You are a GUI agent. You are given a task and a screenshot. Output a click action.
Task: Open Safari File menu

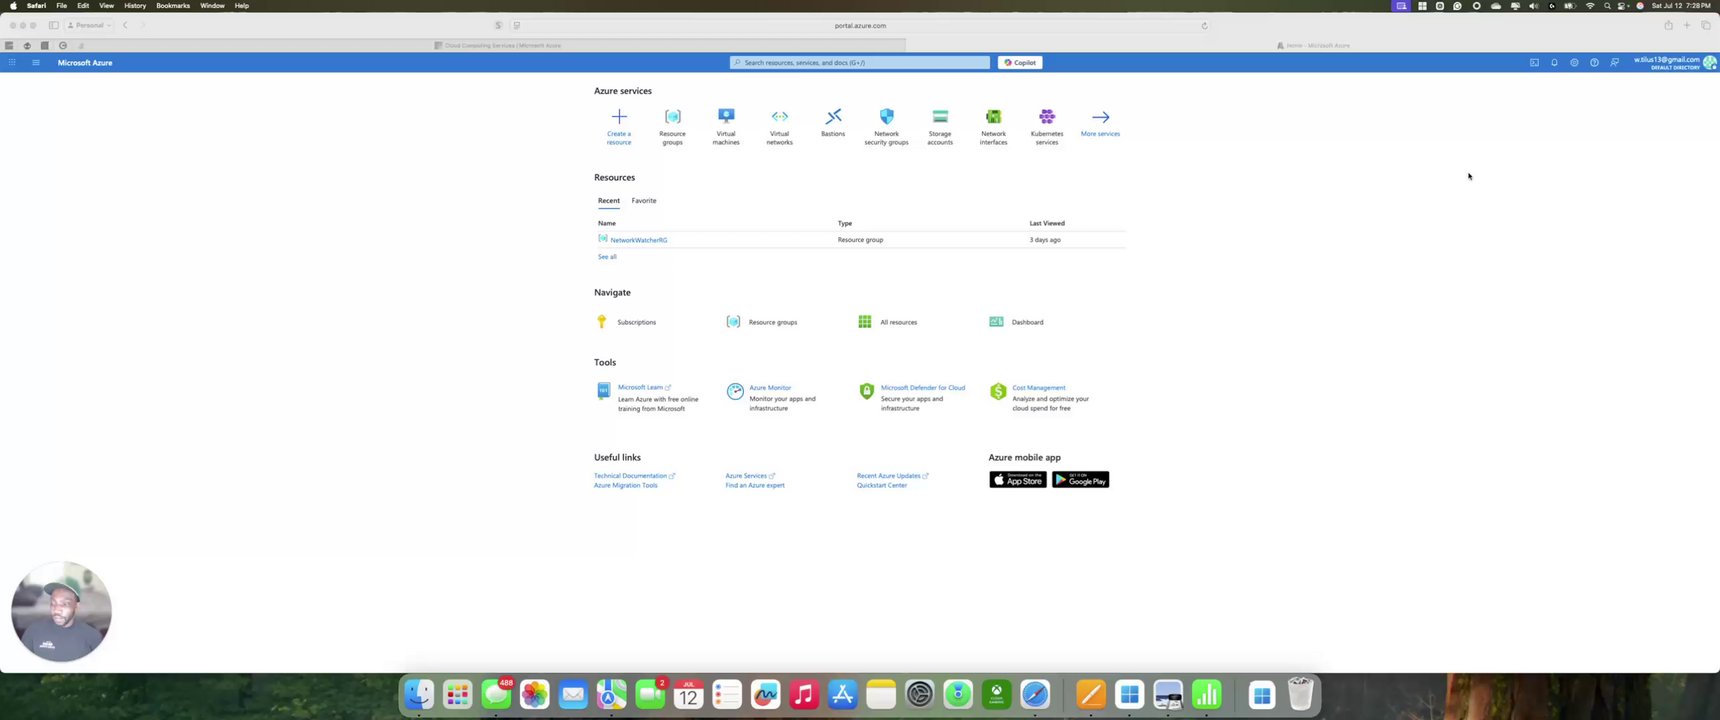pos(62,5)
